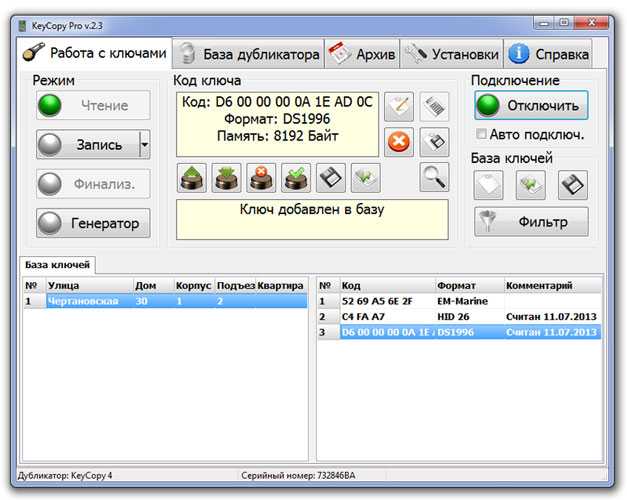The height and width of the screenshot is (500, 627).
Task: Switch to the Архив tab
Action: [x=363, y=54]
